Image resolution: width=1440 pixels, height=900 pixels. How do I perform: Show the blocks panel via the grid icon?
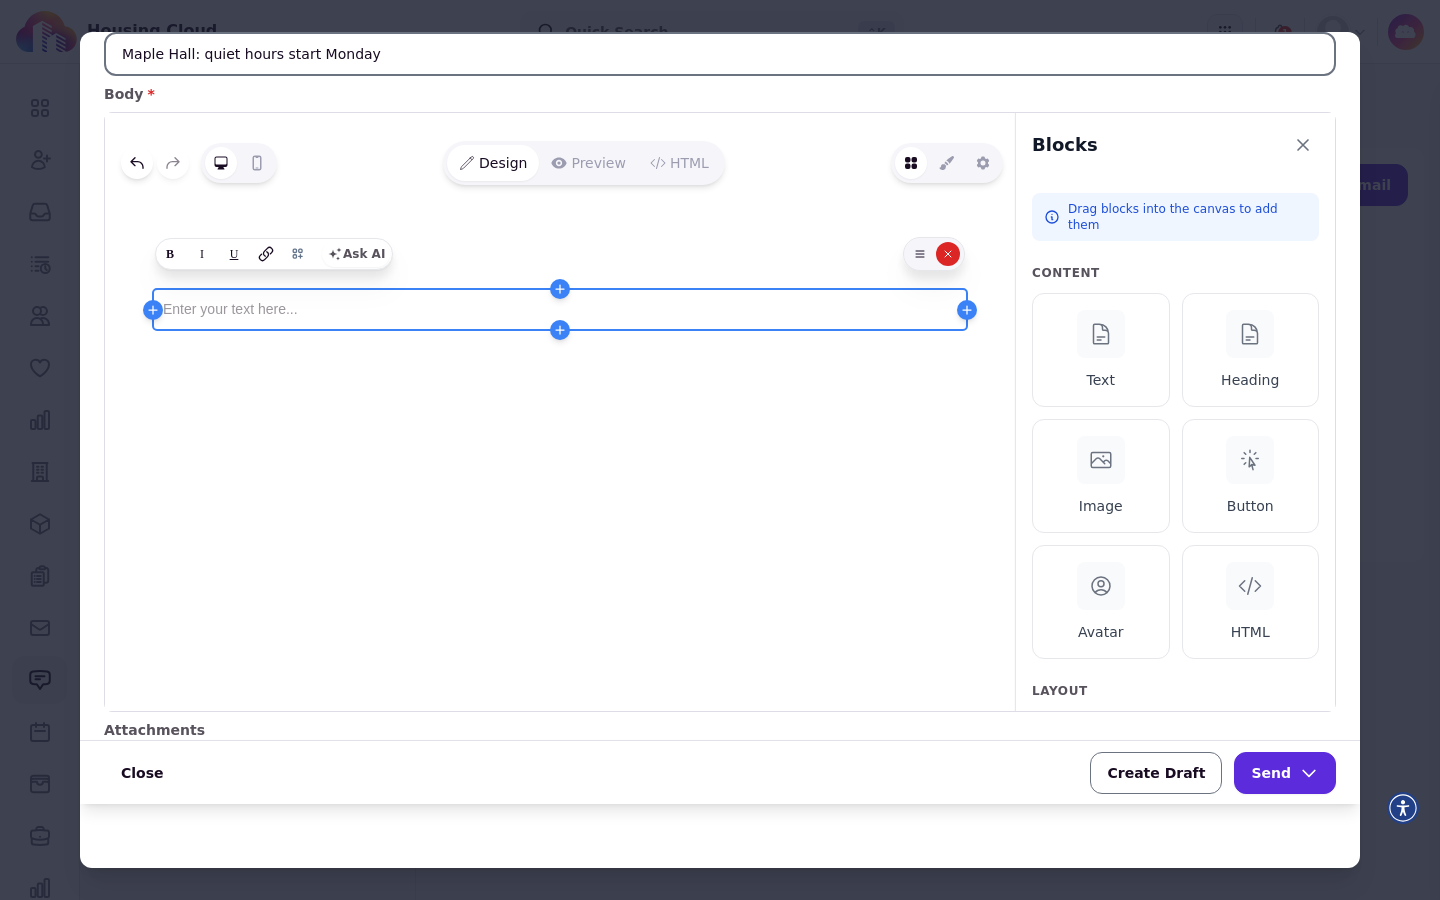(911, 163)
